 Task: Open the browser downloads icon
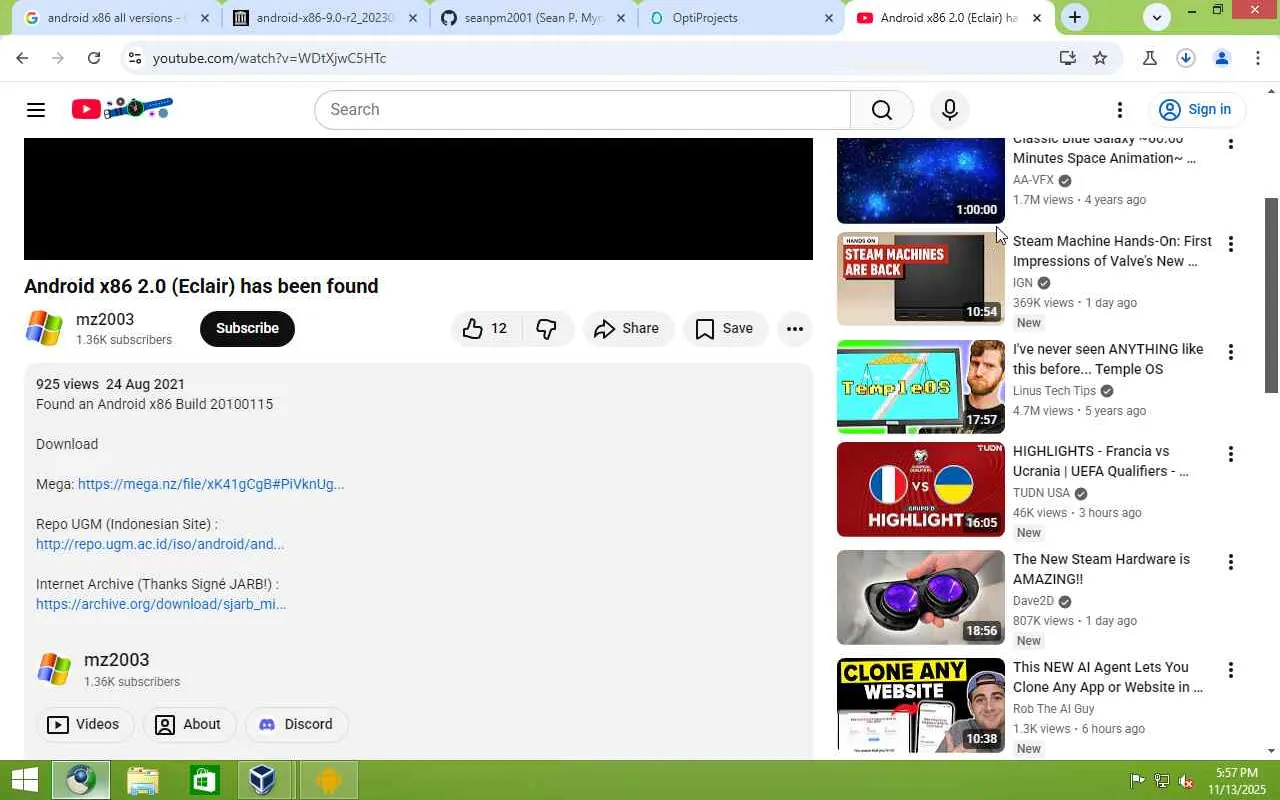pyautogui.click(x=1186, y=58)
